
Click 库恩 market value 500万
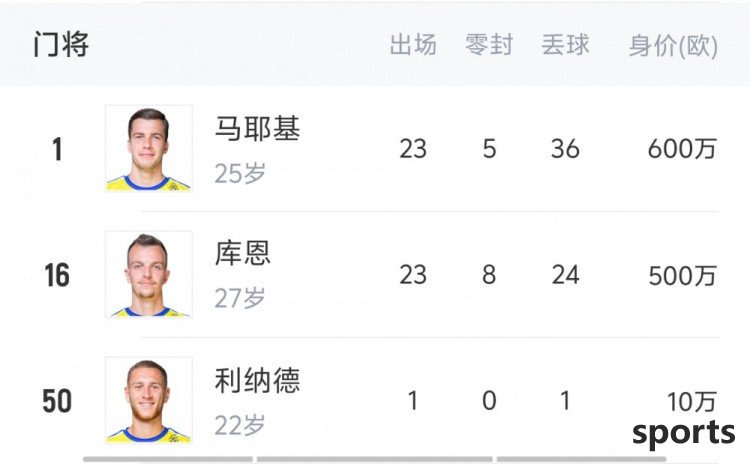683,276
